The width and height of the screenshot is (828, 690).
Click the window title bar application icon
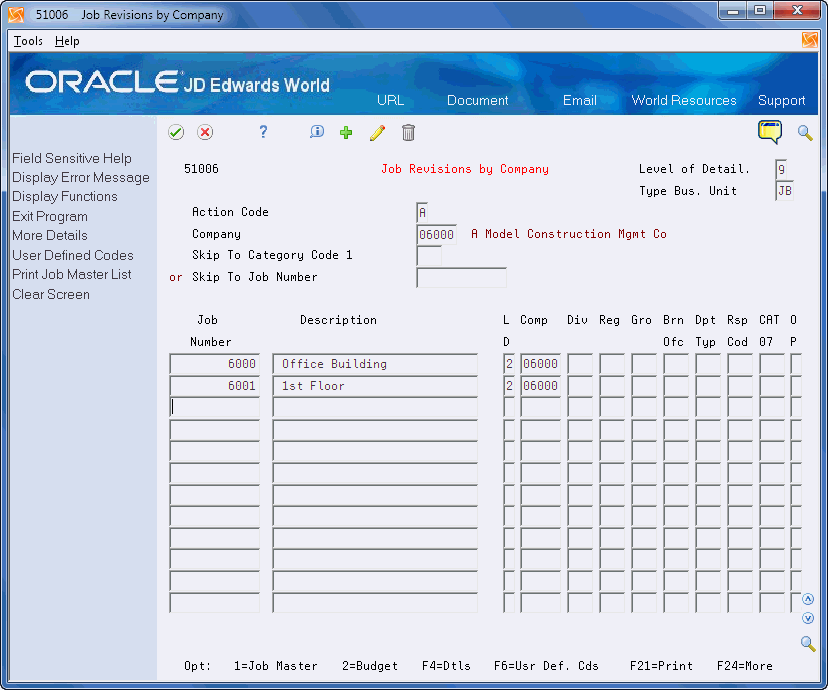coord(16,15)
